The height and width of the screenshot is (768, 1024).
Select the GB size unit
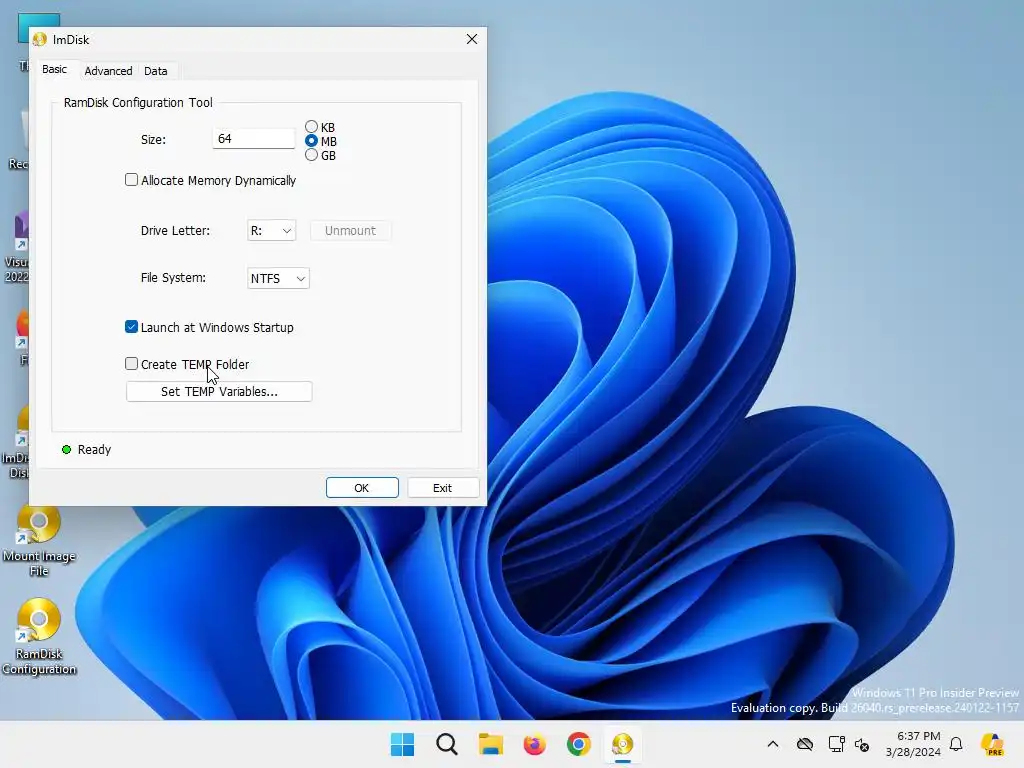[x=312, y=155]
